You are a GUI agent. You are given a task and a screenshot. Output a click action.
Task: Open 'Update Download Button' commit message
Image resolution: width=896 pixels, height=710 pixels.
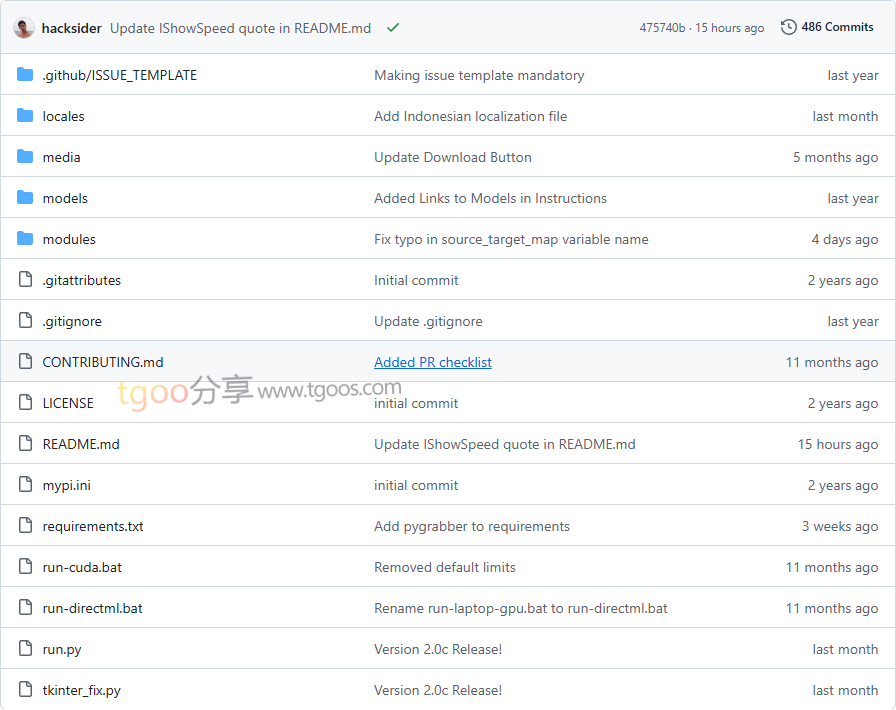click(452, 157)
